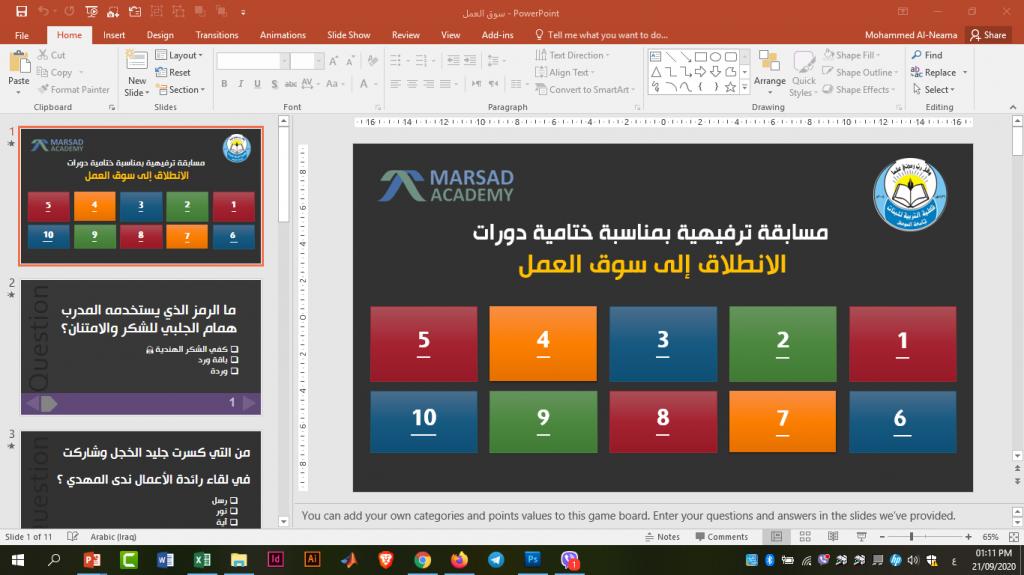This screenshot has height=575, width=1024.
Task: Open Word from the Windows taskbar
Action: tap(165, 560)
